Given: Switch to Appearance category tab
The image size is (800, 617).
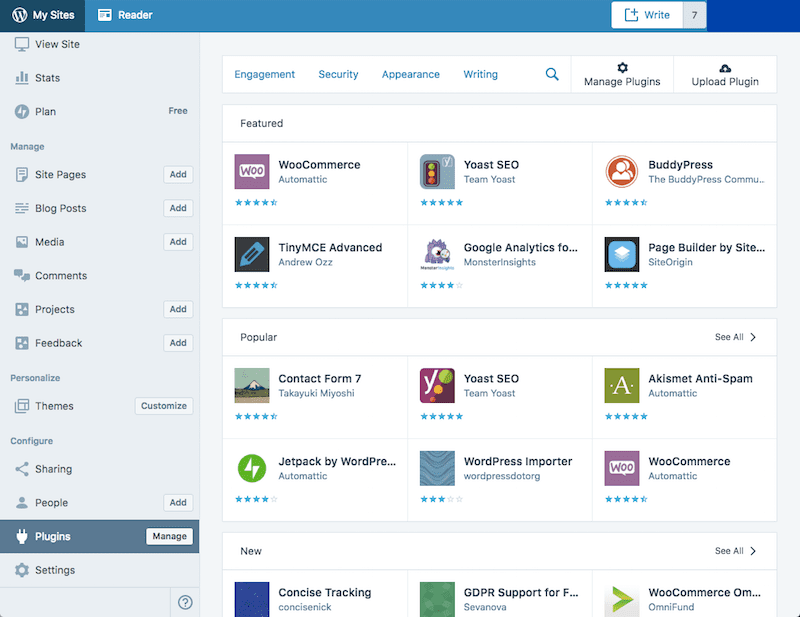Looking at the screenshot, I should coord(411,74).
